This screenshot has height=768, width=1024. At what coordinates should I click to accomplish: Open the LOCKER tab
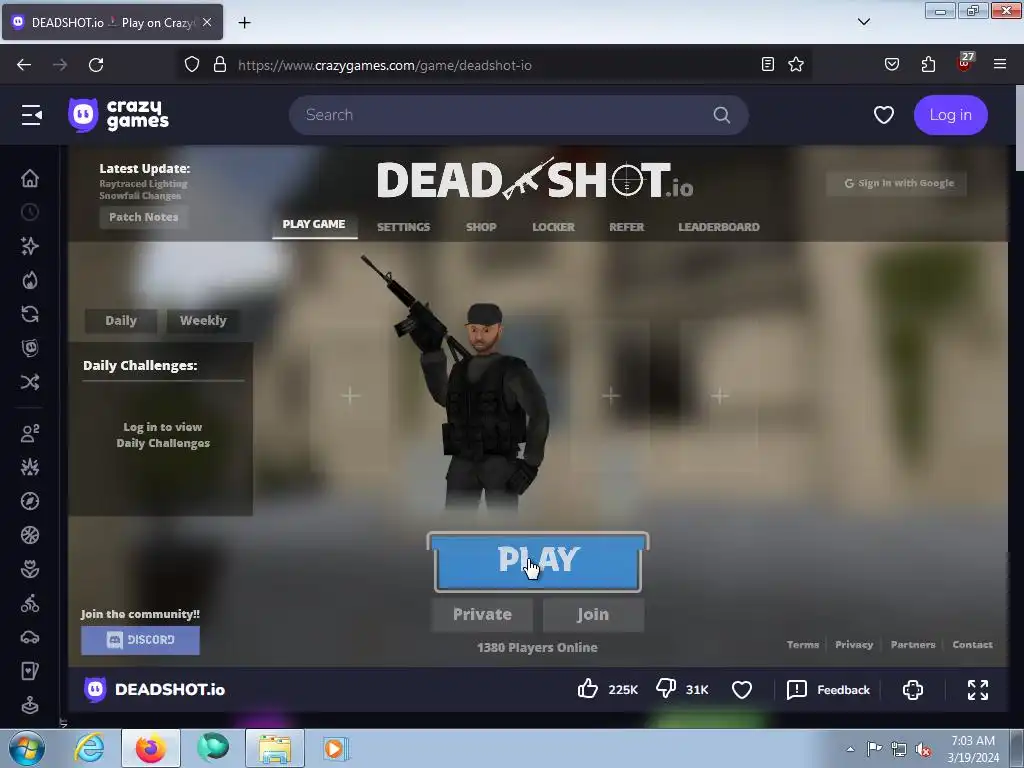coord(553,227)
